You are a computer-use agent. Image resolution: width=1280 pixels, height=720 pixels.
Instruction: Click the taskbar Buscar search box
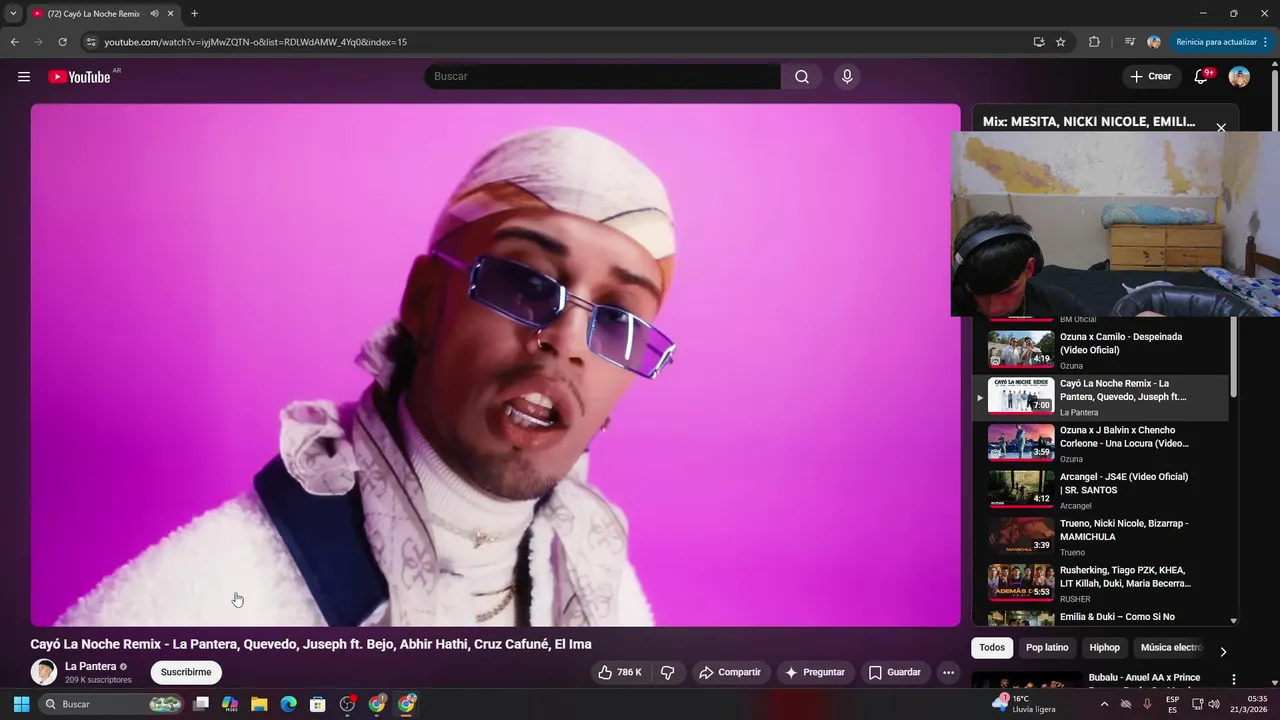tap(112, 704)
